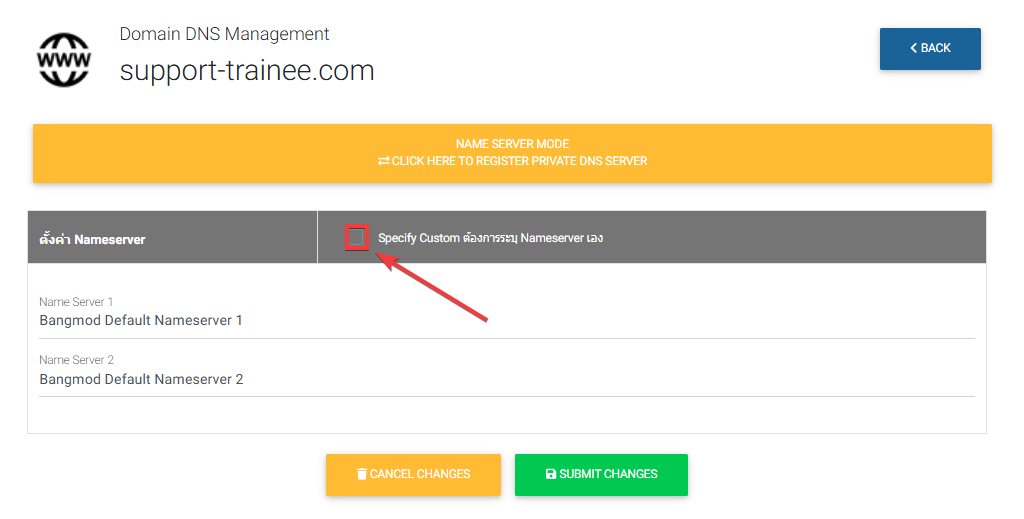This screenshot has height=519, width=1024.
Task: Select the Name Server 2 input field
Action: pos(506,380)
